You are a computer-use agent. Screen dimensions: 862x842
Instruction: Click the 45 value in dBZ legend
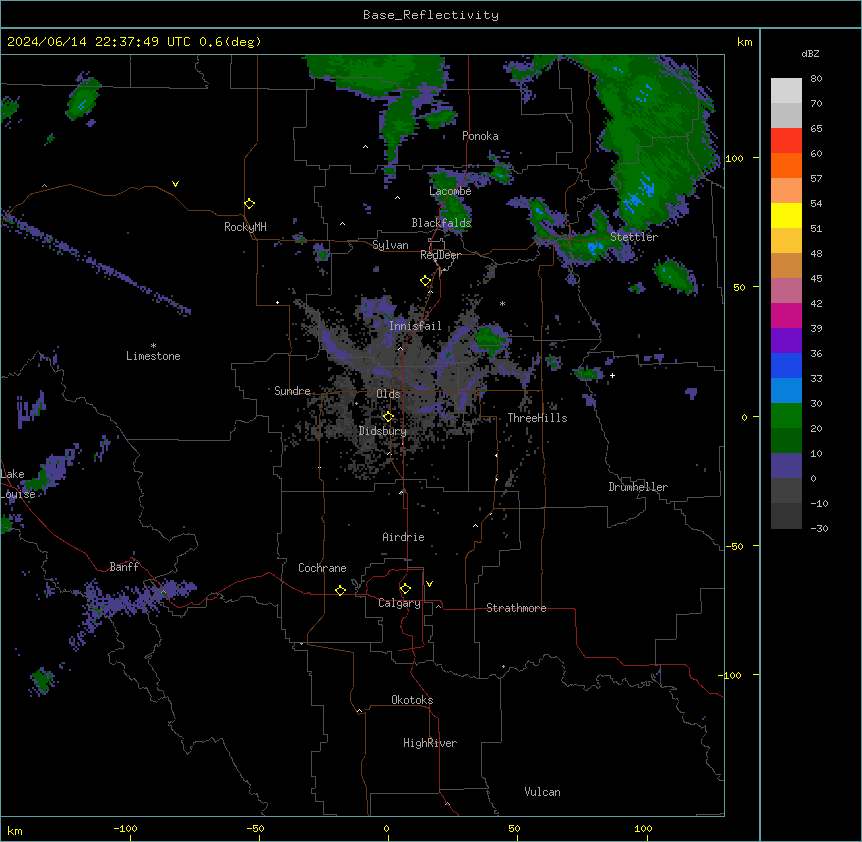tap(816, 278)
